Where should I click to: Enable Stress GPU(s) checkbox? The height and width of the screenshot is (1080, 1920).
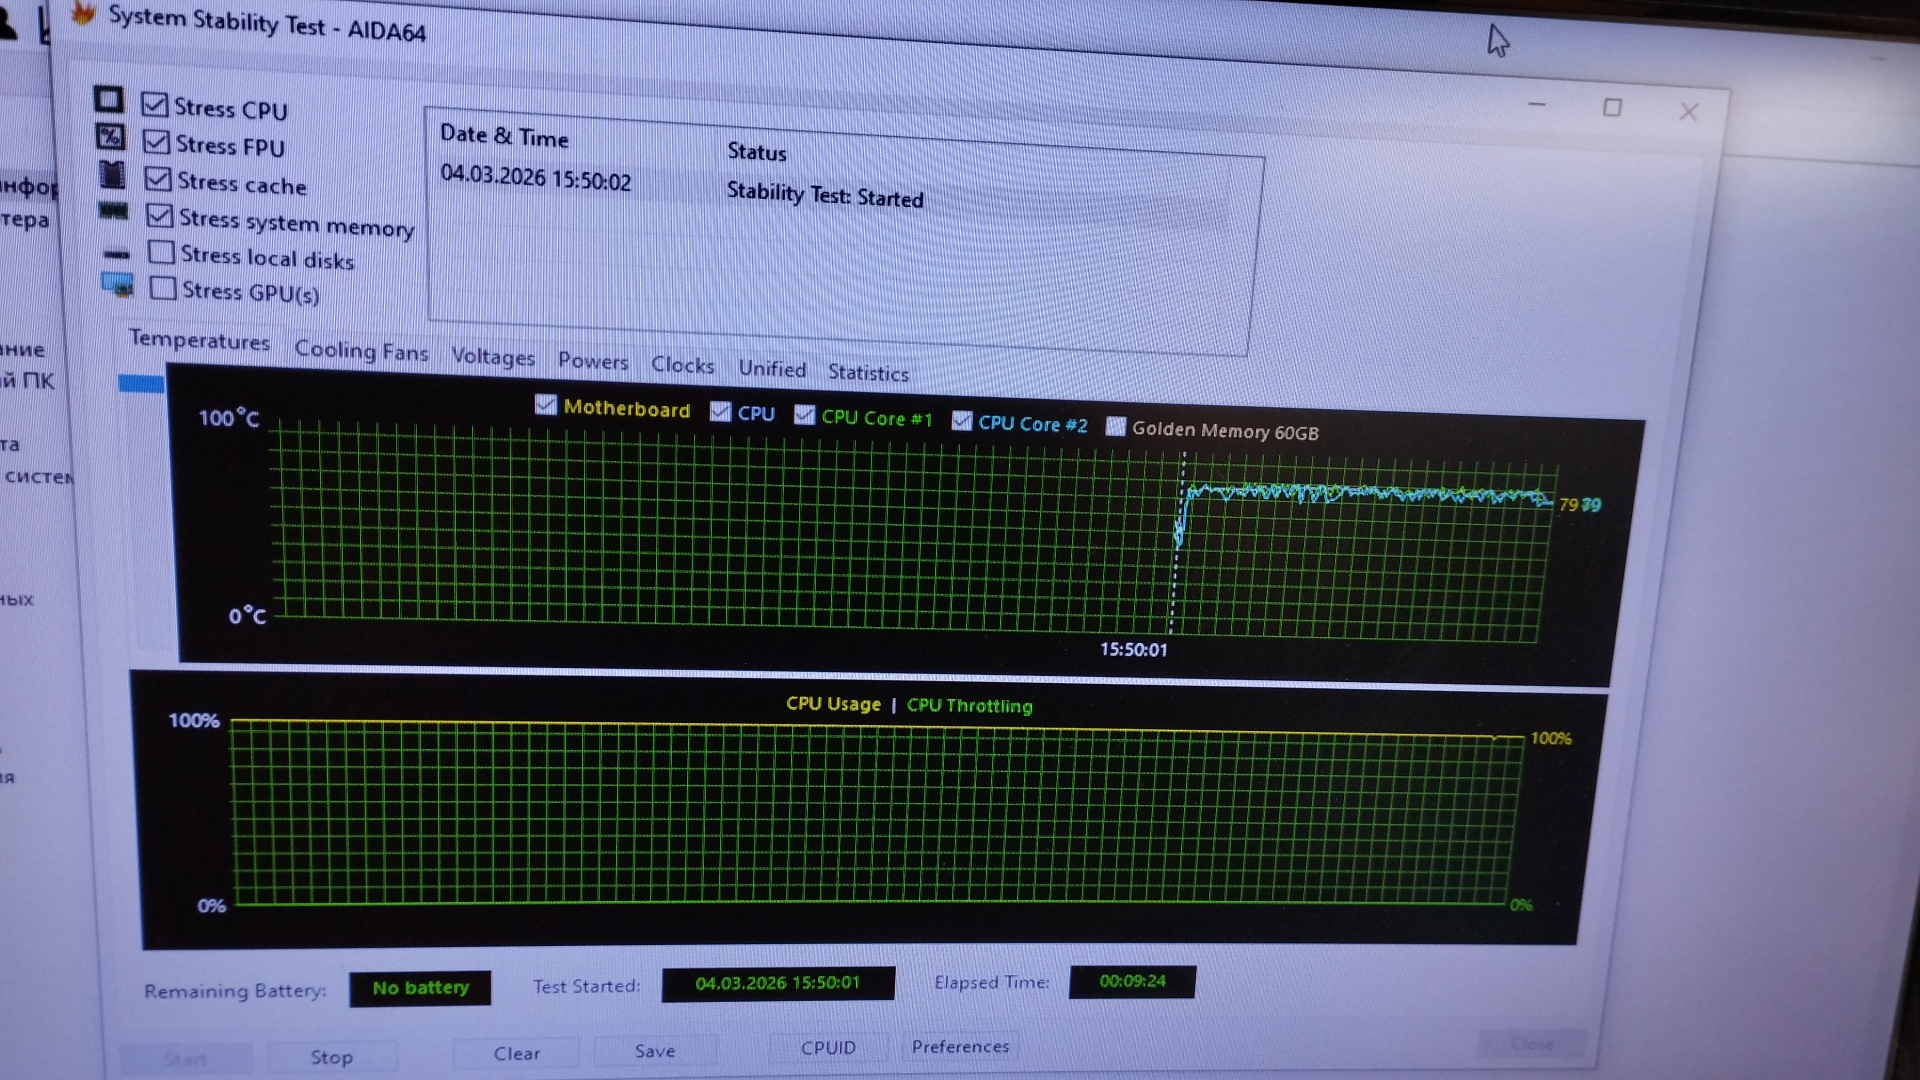click(x=163, y=289)
